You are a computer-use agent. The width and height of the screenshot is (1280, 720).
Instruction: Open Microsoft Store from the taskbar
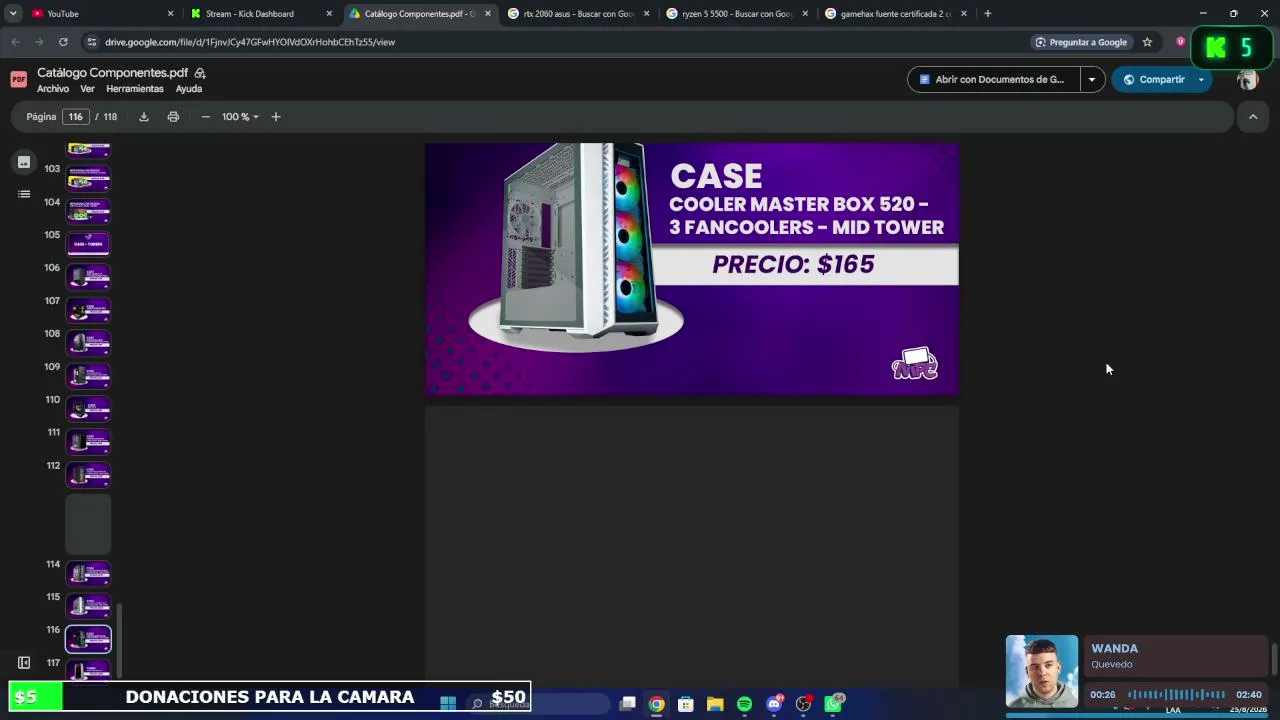(x=686, y=704)
